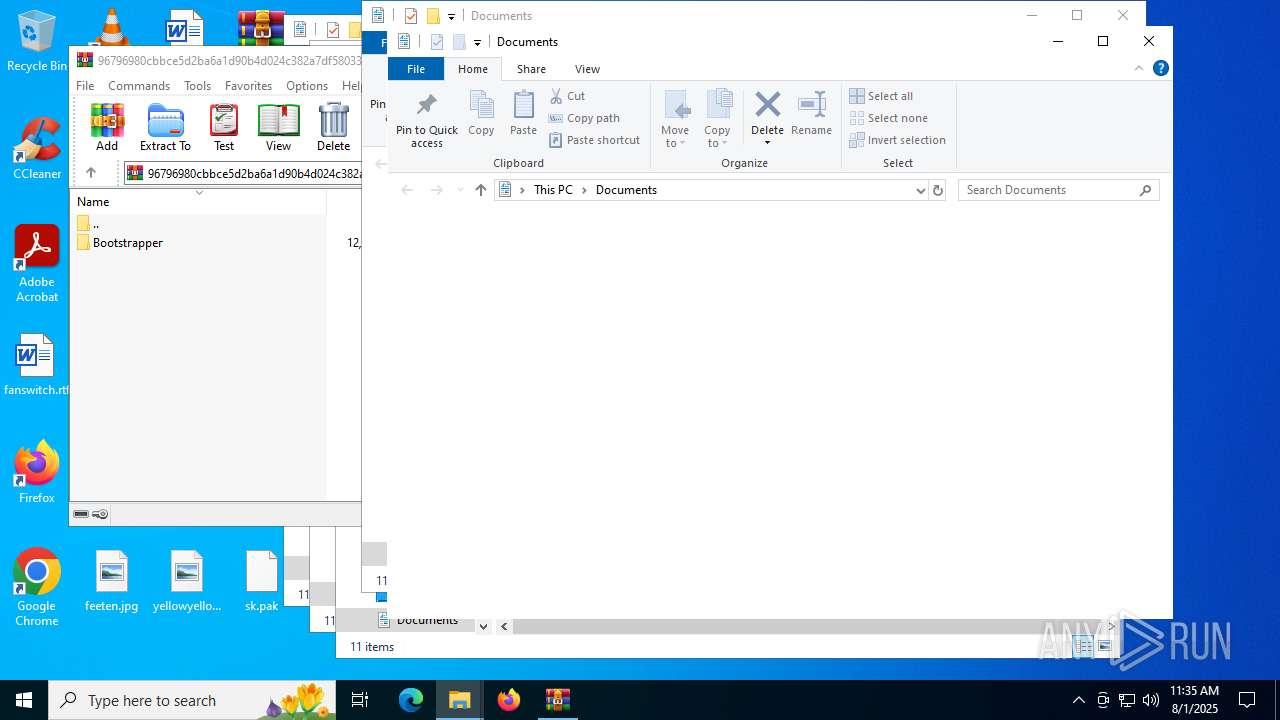The height and width of the screenshot is (720, 1280).
Task: Open CCleaner desktop shortcut
Action: coord(37,149)
